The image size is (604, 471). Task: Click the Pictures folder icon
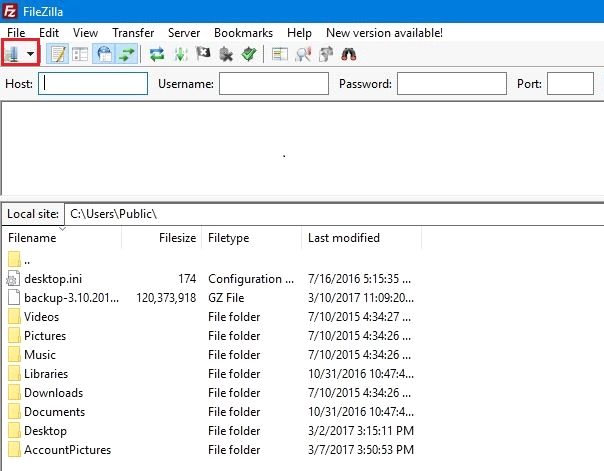(x=14, y=336)
